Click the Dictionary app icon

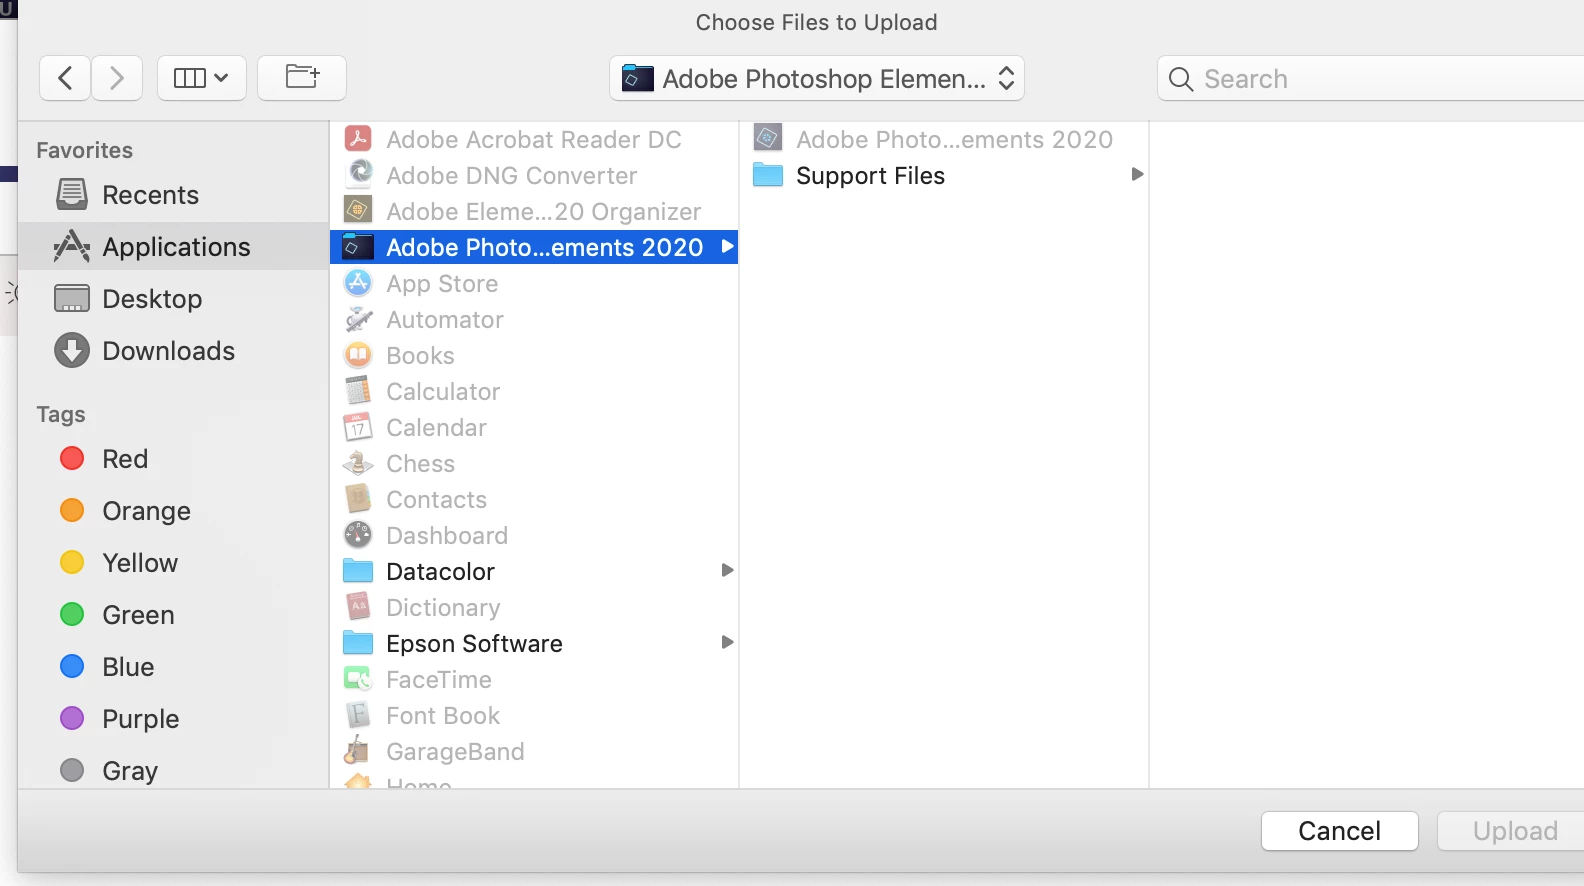[x=358, y=606]
